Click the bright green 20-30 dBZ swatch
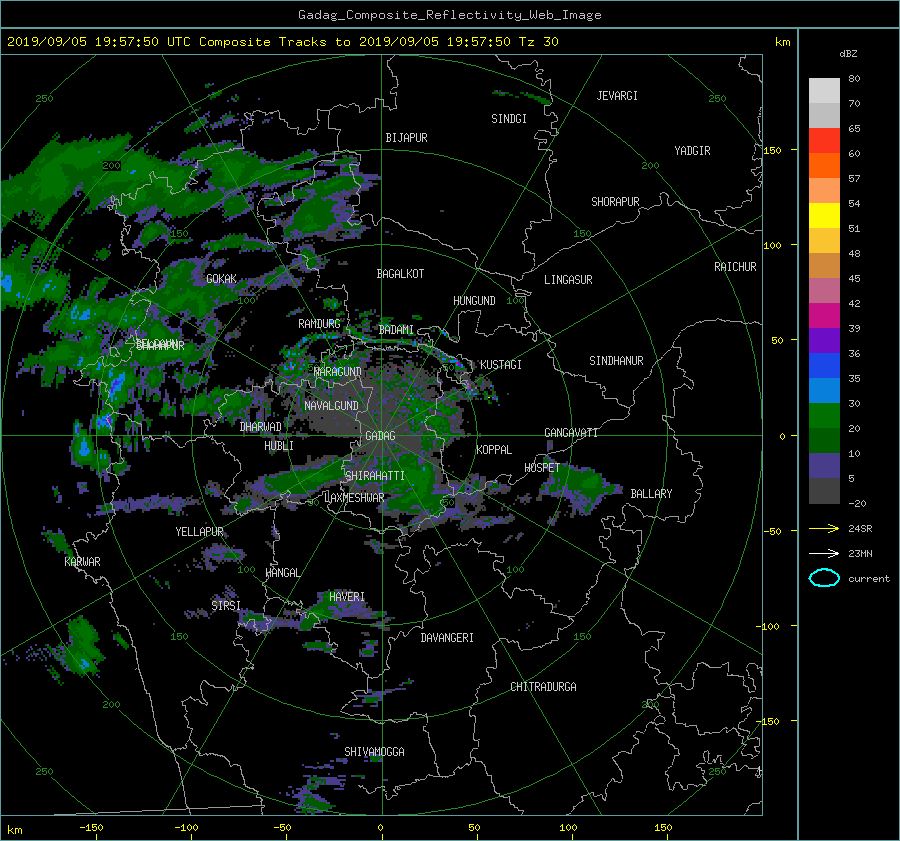The image size is (900, 841). (824, 416)
